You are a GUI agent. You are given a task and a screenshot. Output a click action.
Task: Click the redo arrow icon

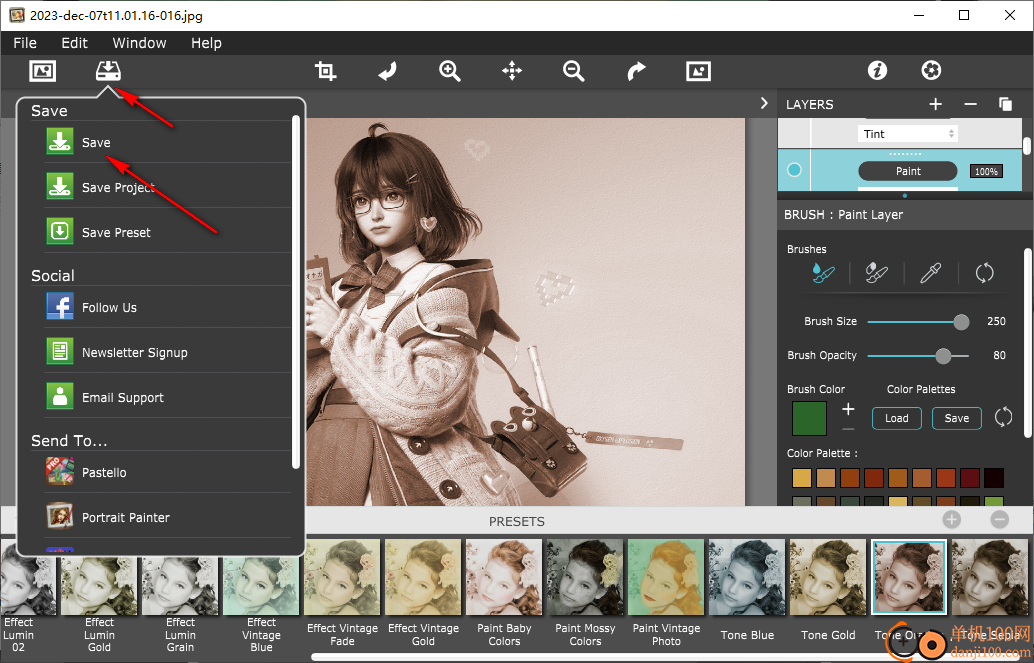coord(636,71)
